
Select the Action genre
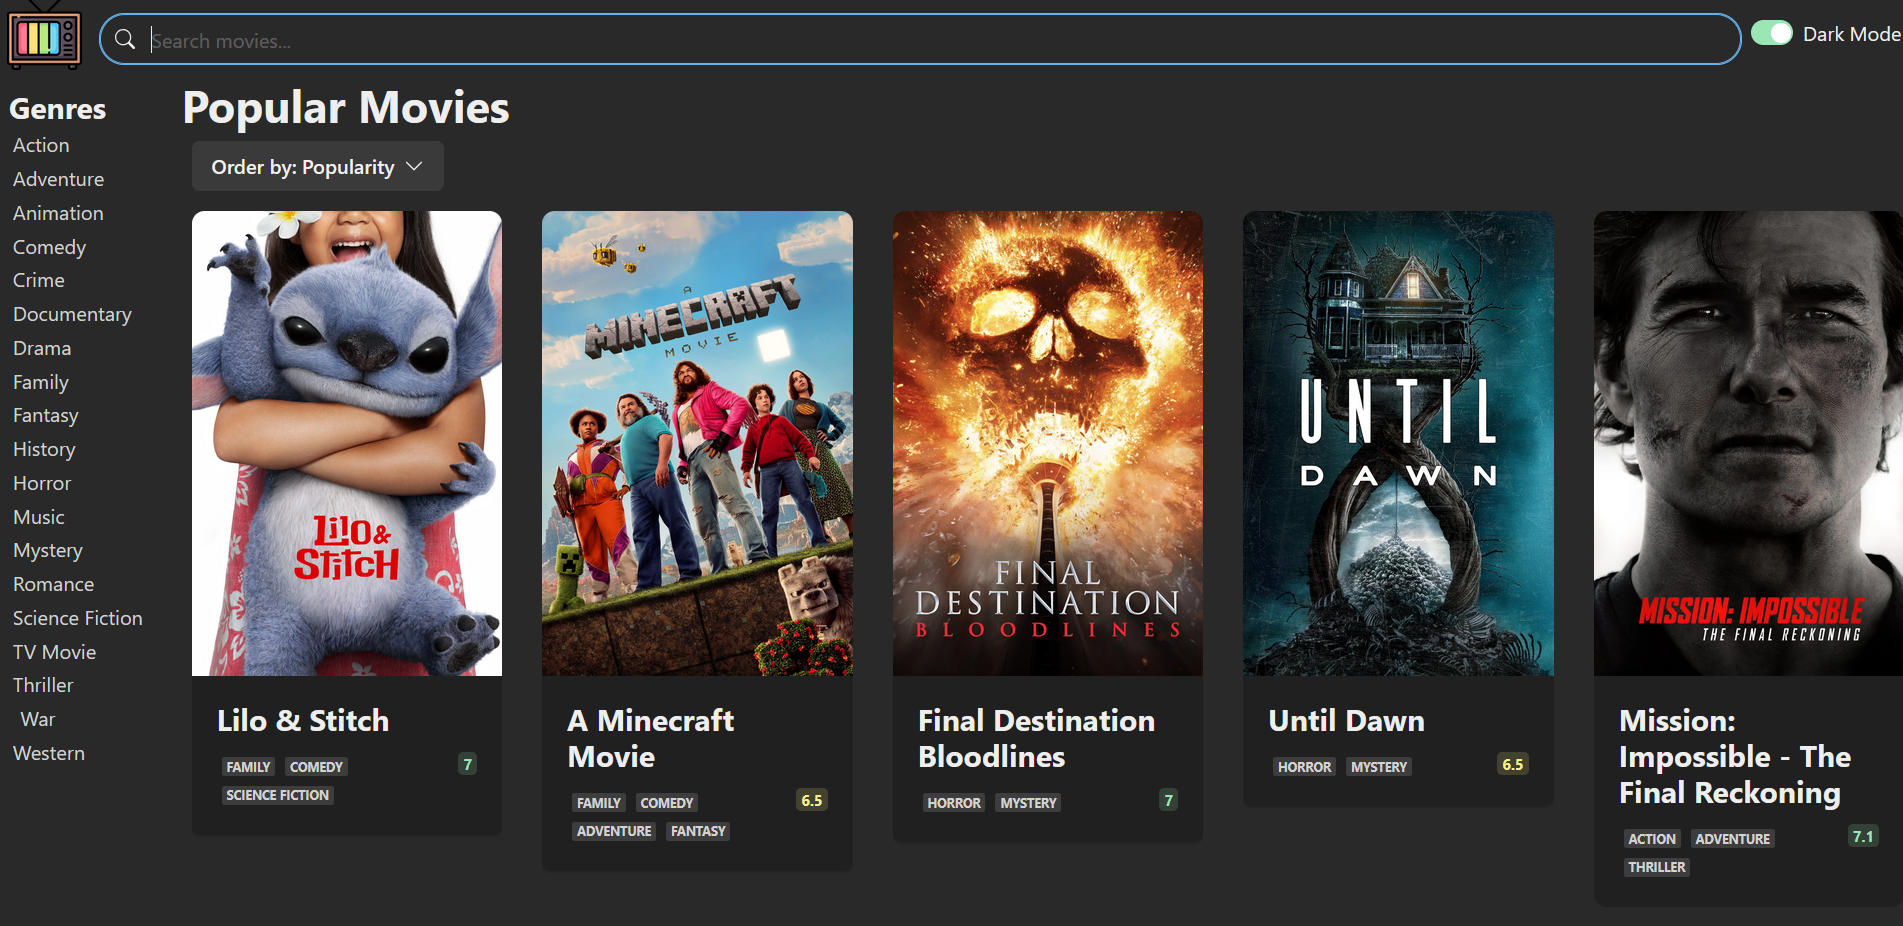coord(41,145)
